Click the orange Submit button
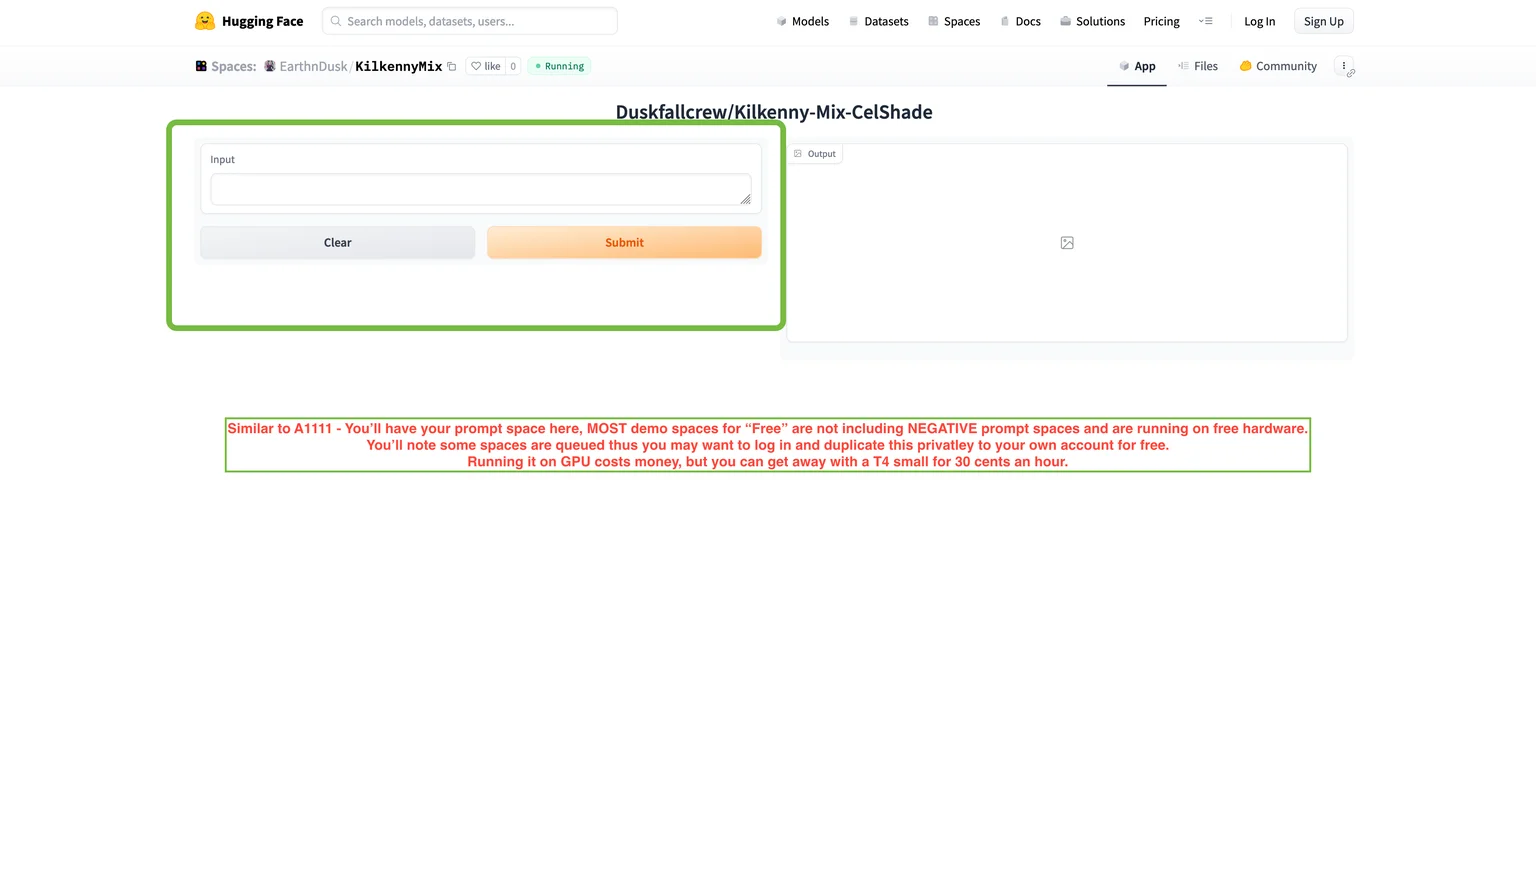 [624, 243]
